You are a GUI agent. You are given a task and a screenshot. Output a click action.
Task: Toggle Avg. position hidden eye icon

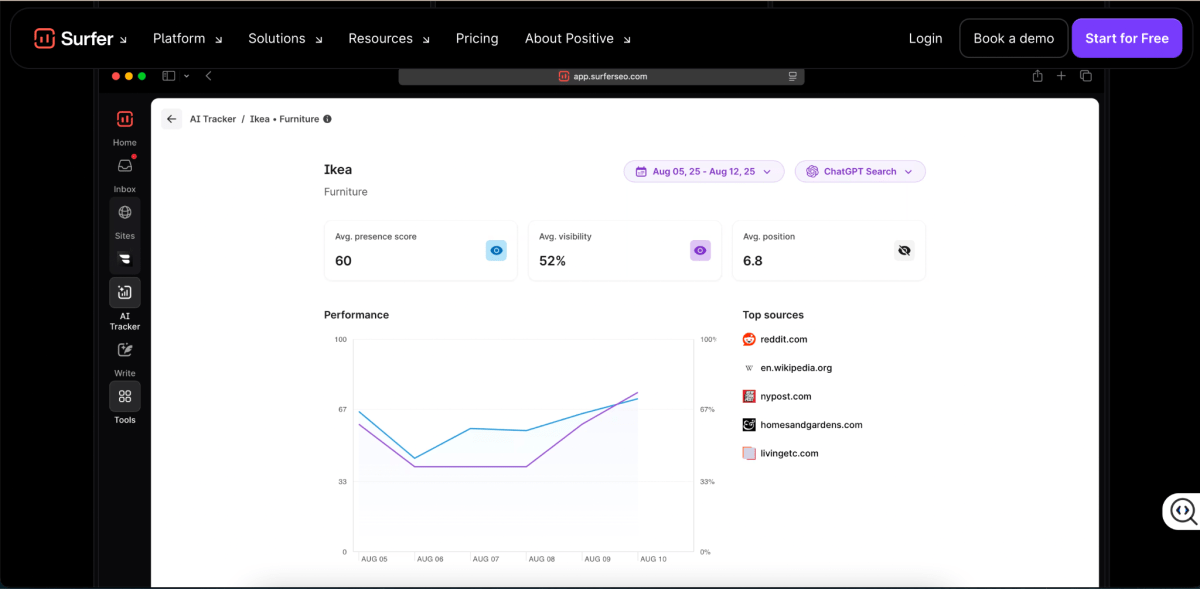(x=904, y=250)
